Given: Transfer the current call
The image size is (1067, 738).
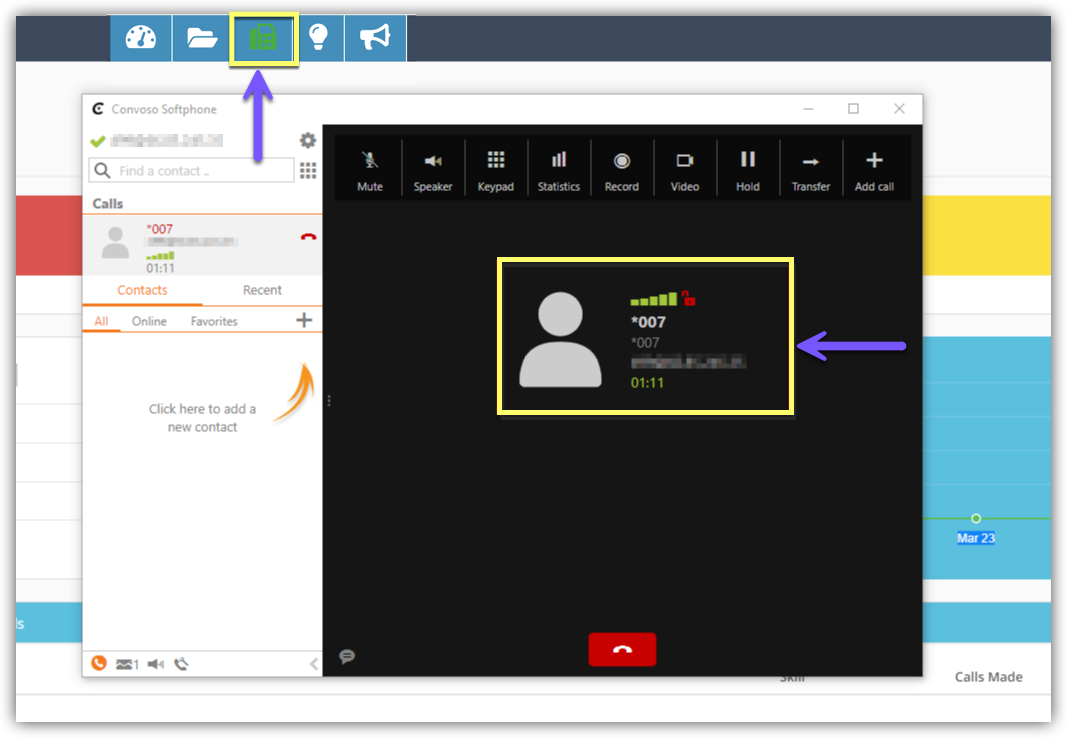Looking at the screenshot, I should point(811,169).
